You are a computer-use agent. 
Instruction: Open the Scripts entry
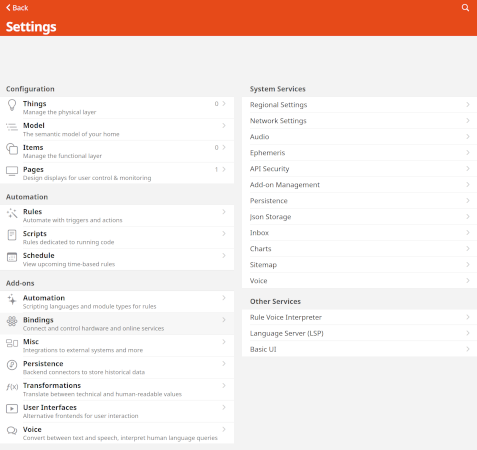[117, 238]
